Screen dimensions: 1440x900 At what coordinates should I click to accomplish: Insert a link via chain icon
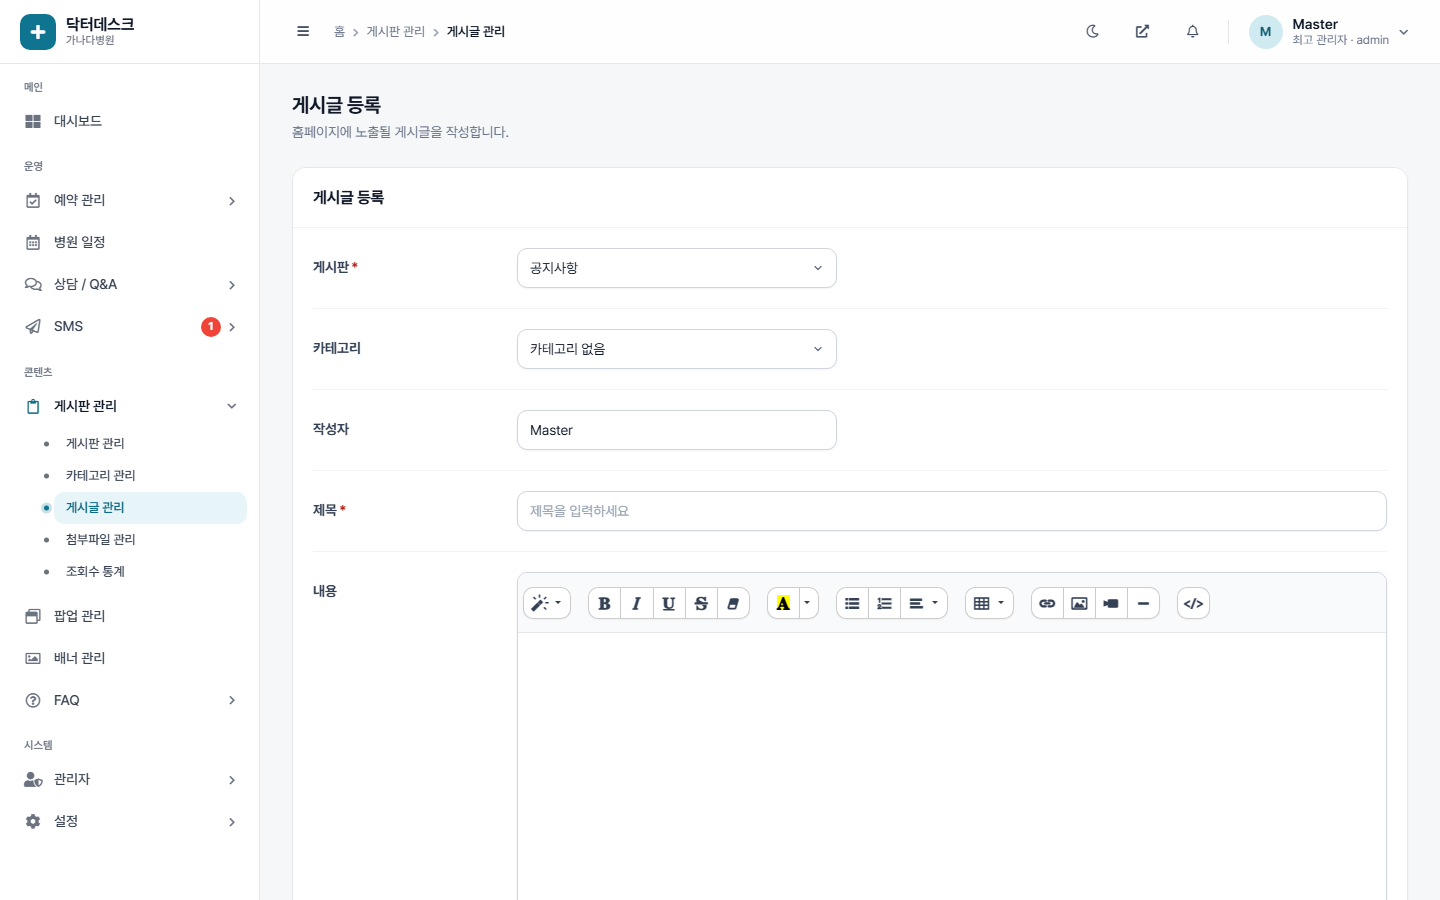tap(1047, 603)
